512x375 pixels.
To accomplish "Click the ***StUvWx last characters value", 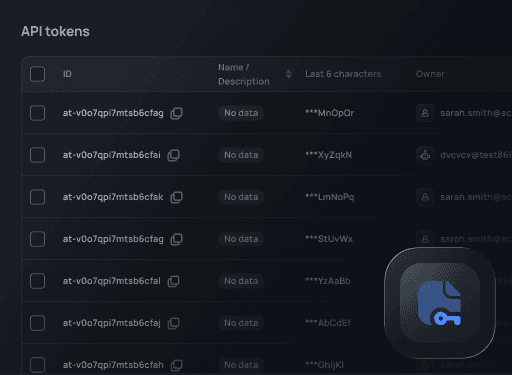I will click(x=329, y=239).
